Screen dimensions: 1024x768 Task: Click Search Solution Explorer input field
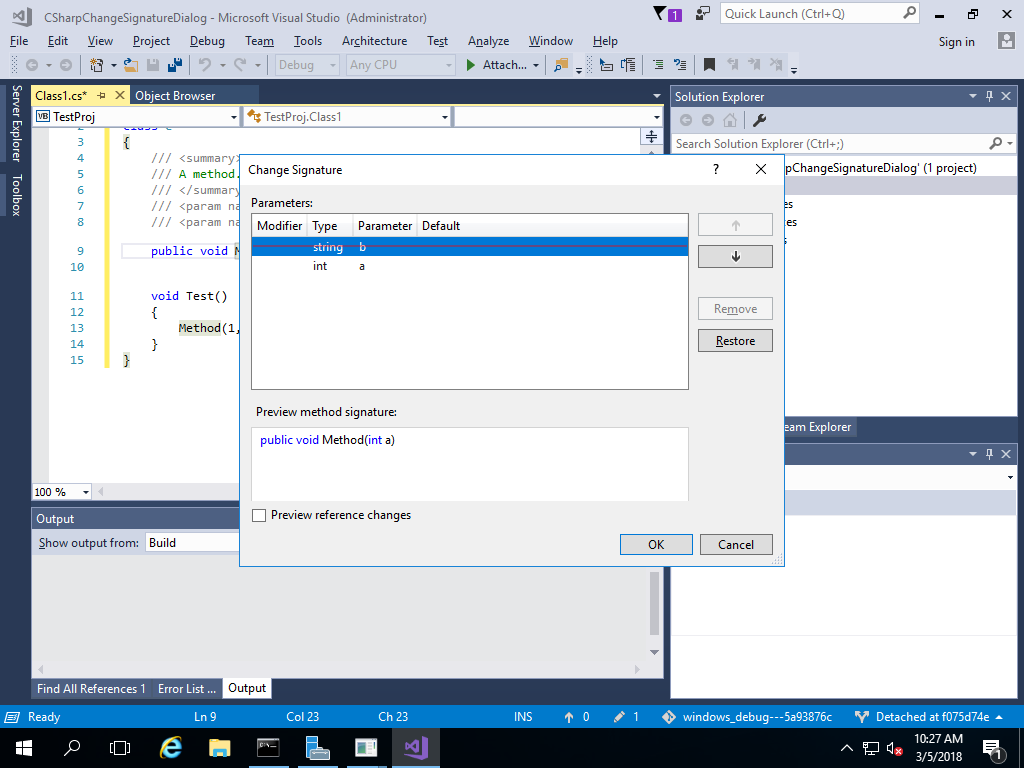[842, 144]
